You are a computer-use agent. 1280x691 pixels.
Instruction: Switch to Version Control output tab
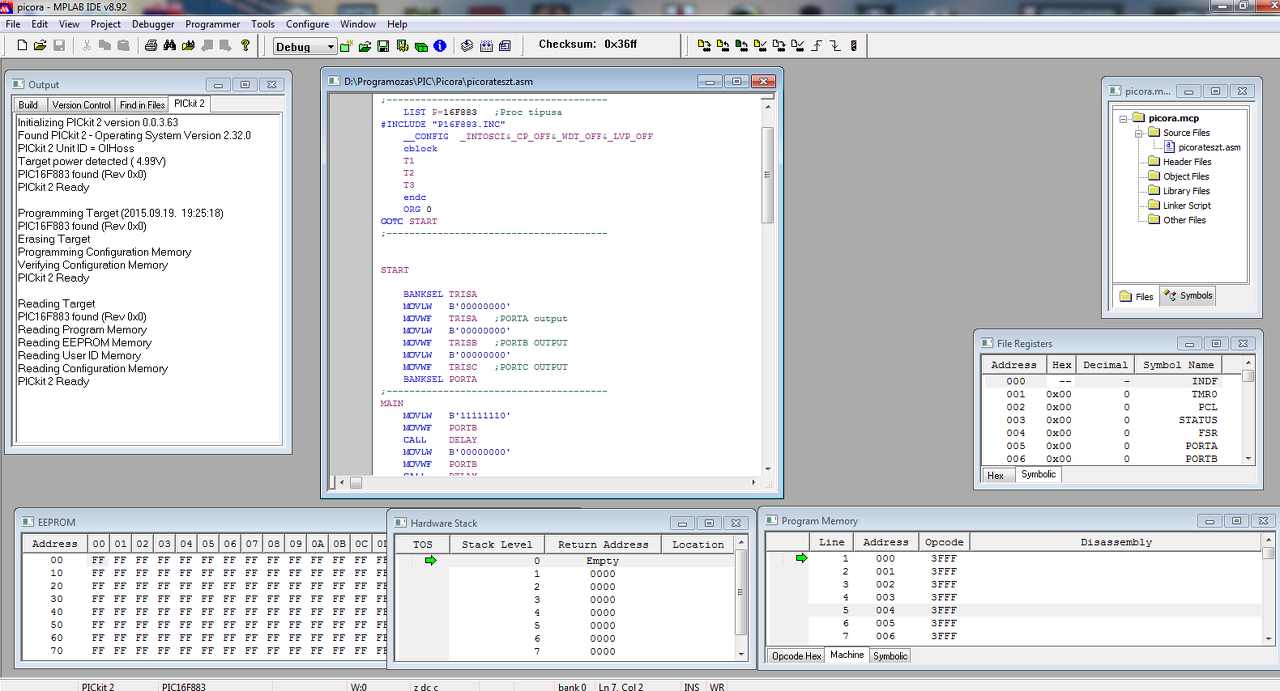[81, 105]
